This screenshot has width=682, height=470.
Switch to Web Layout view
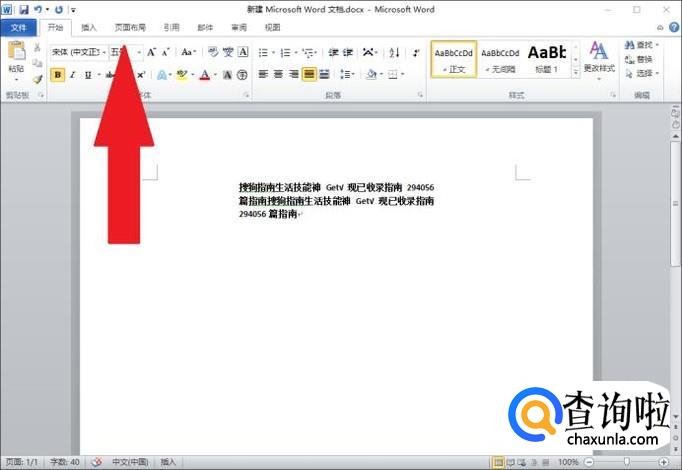[x=521, y=462]
